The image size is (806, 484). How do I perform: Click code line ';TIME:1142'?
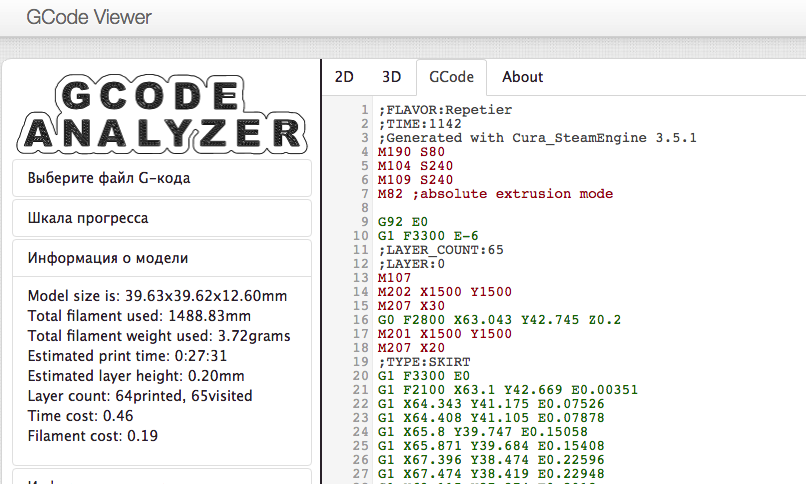(x=419, y=124)
